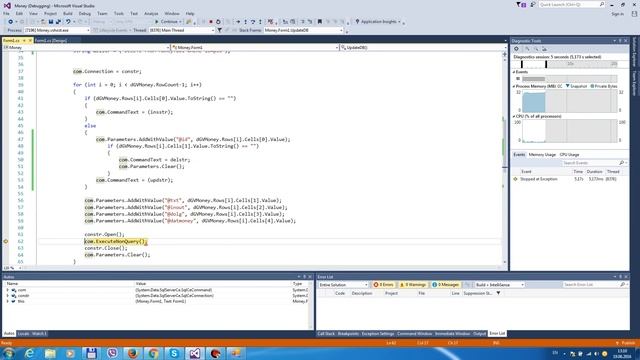This screenshot has height=360, width=640.
Task: Click the Step Into icon
Action: tap(245, 22)
